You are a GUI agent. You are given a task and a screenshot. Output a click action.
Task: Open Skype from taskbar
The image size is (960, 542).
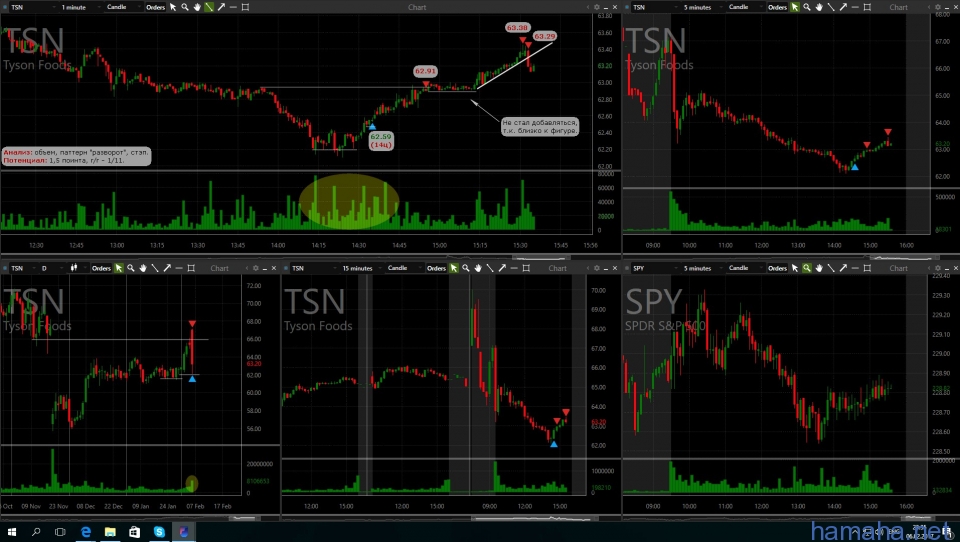[x=159, y=532]
